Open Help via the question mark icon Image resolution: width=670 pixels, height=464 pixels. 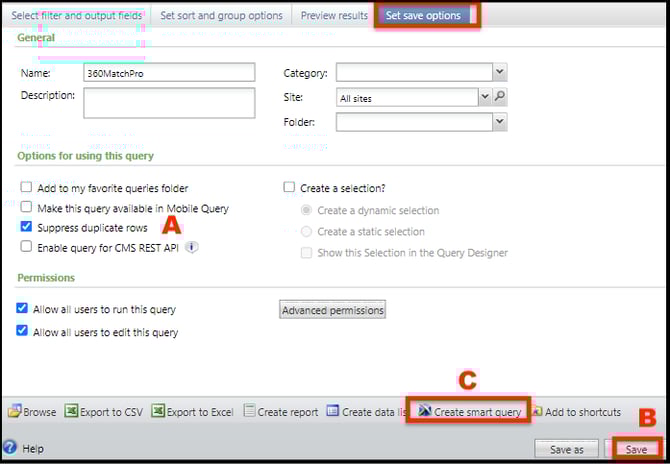click(x=10, y=448)
